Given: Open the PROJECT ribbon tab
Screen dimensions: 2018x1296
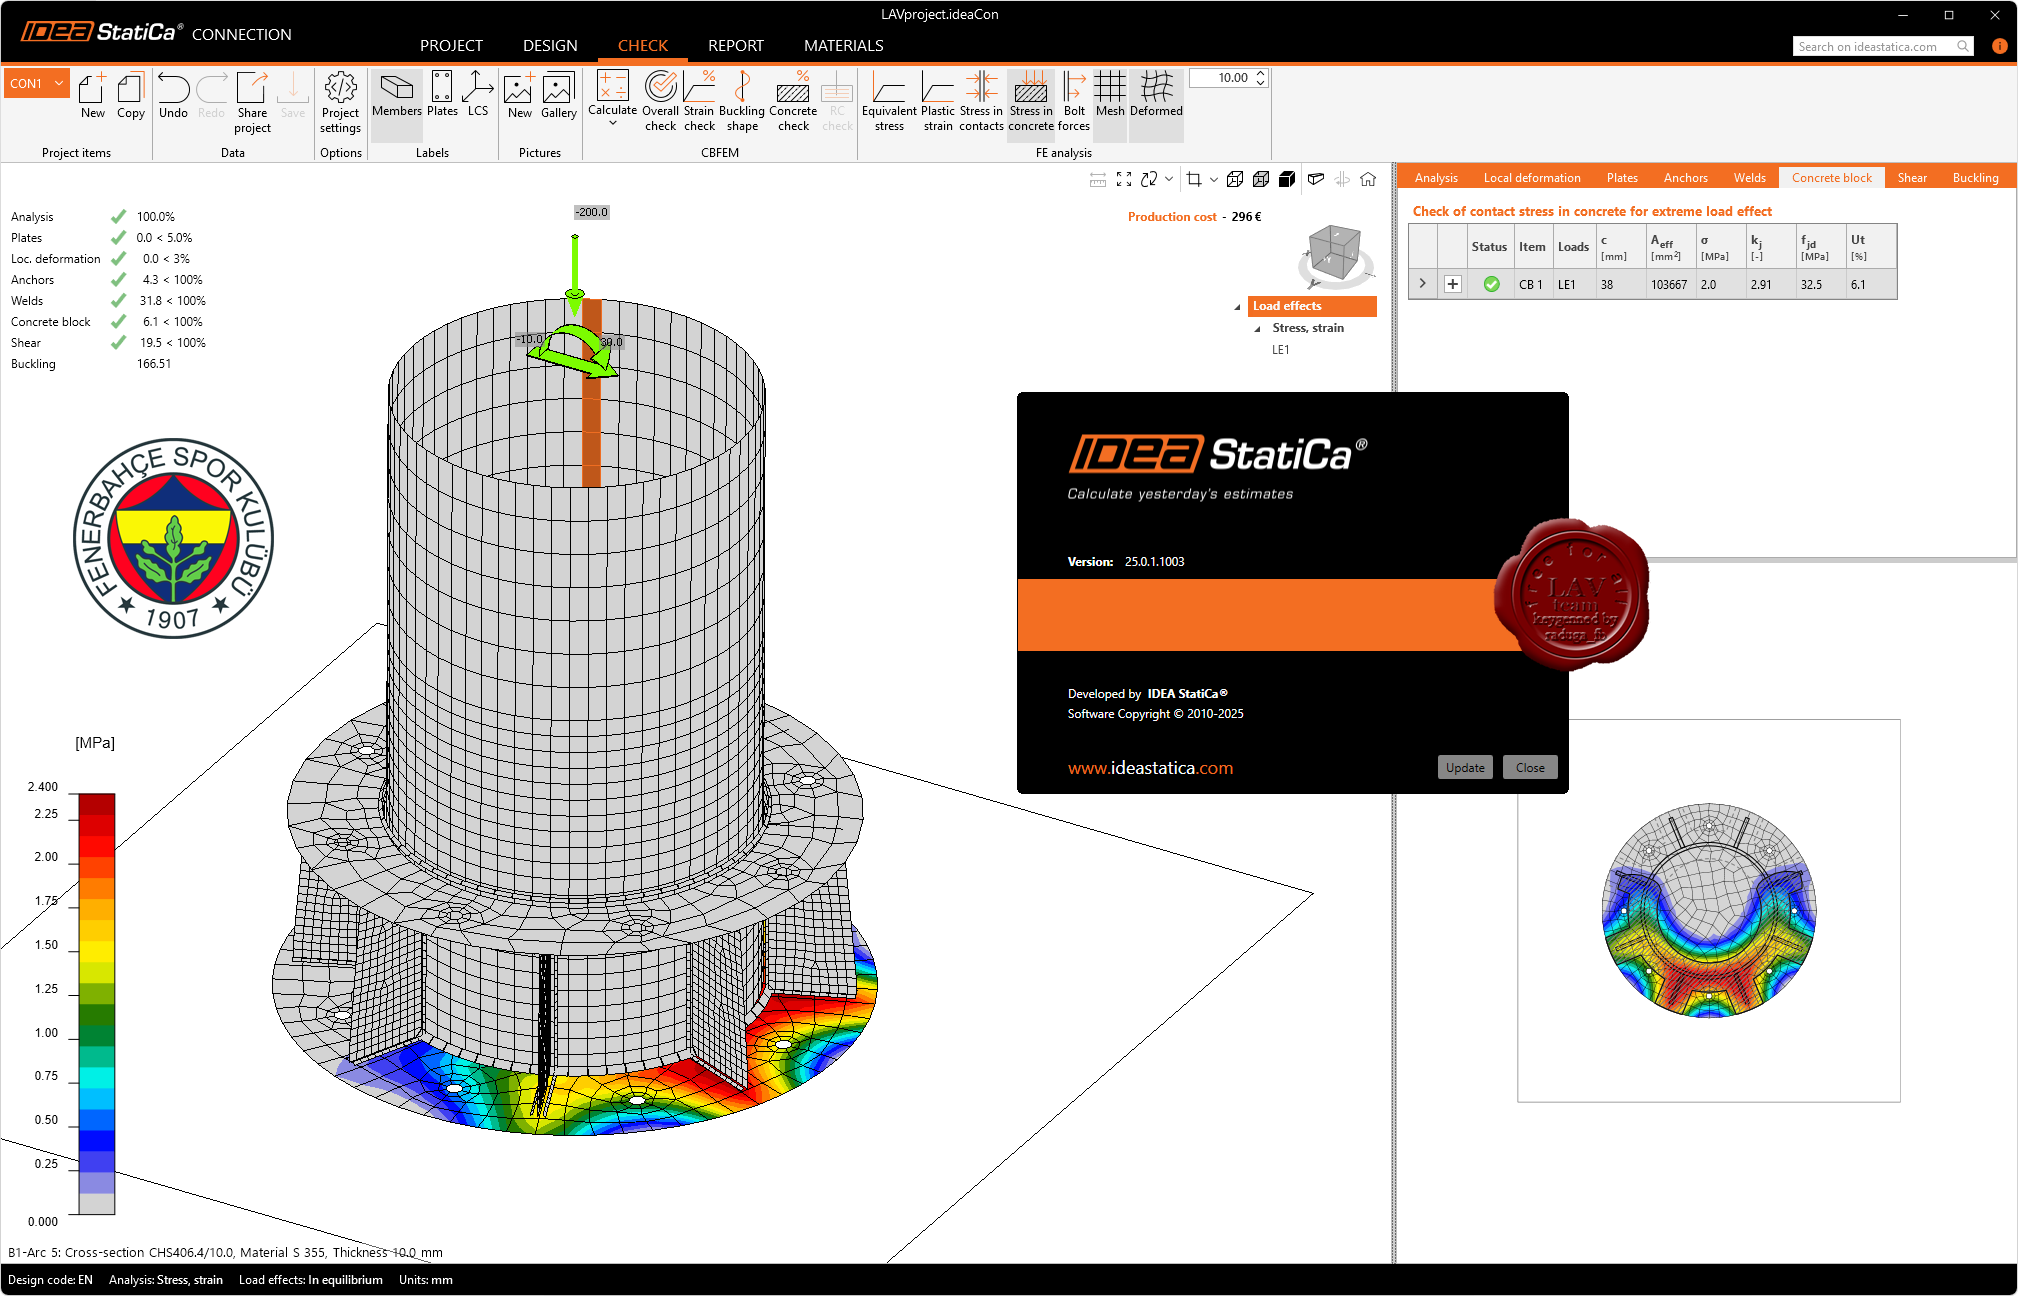Looking at the screenshot, I should (x=451, y=46).
